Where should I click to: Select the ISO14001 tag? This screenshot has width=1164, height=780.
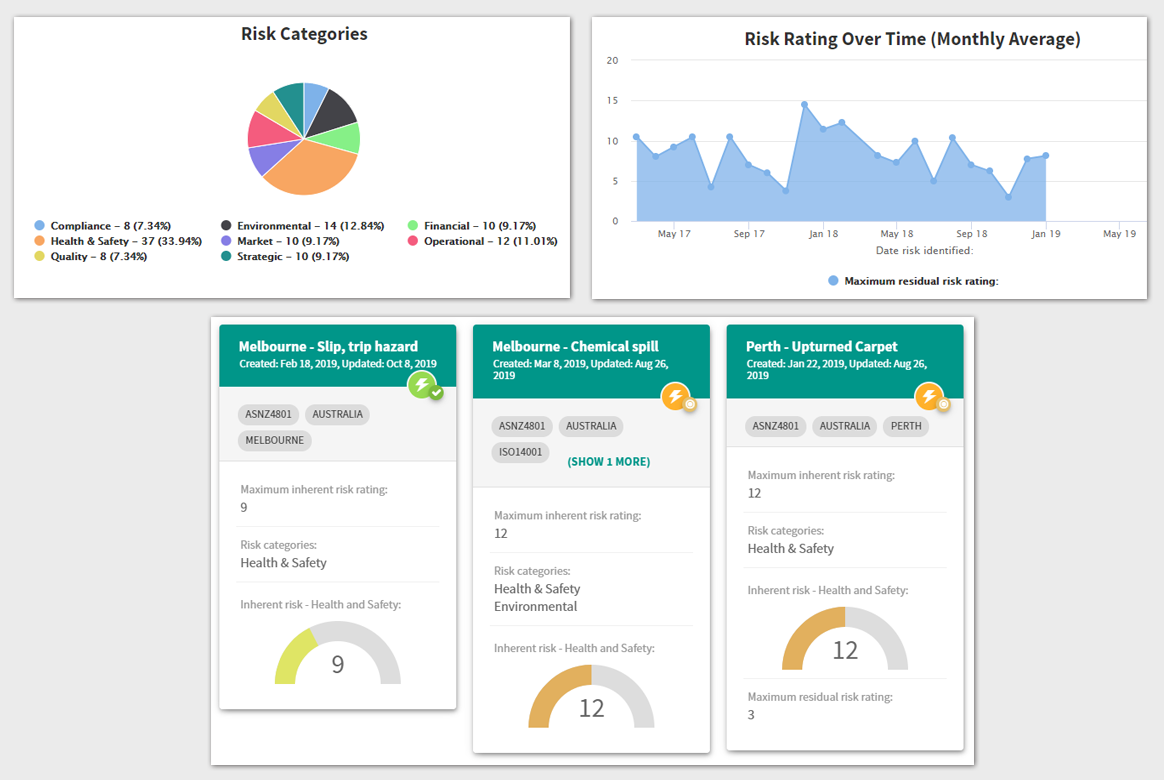click(x=520, y=452)
